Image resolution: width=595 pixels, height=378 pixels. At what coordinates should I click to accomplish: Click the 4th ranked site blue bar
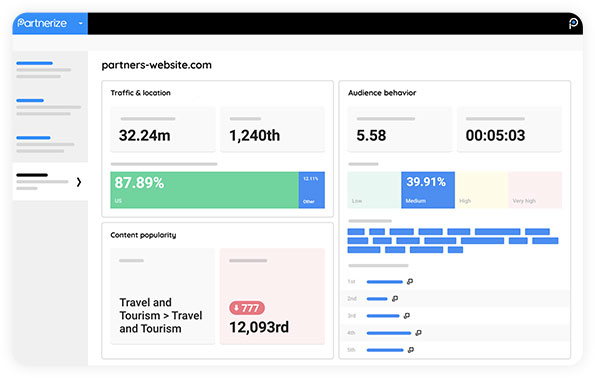pos(389,333)
